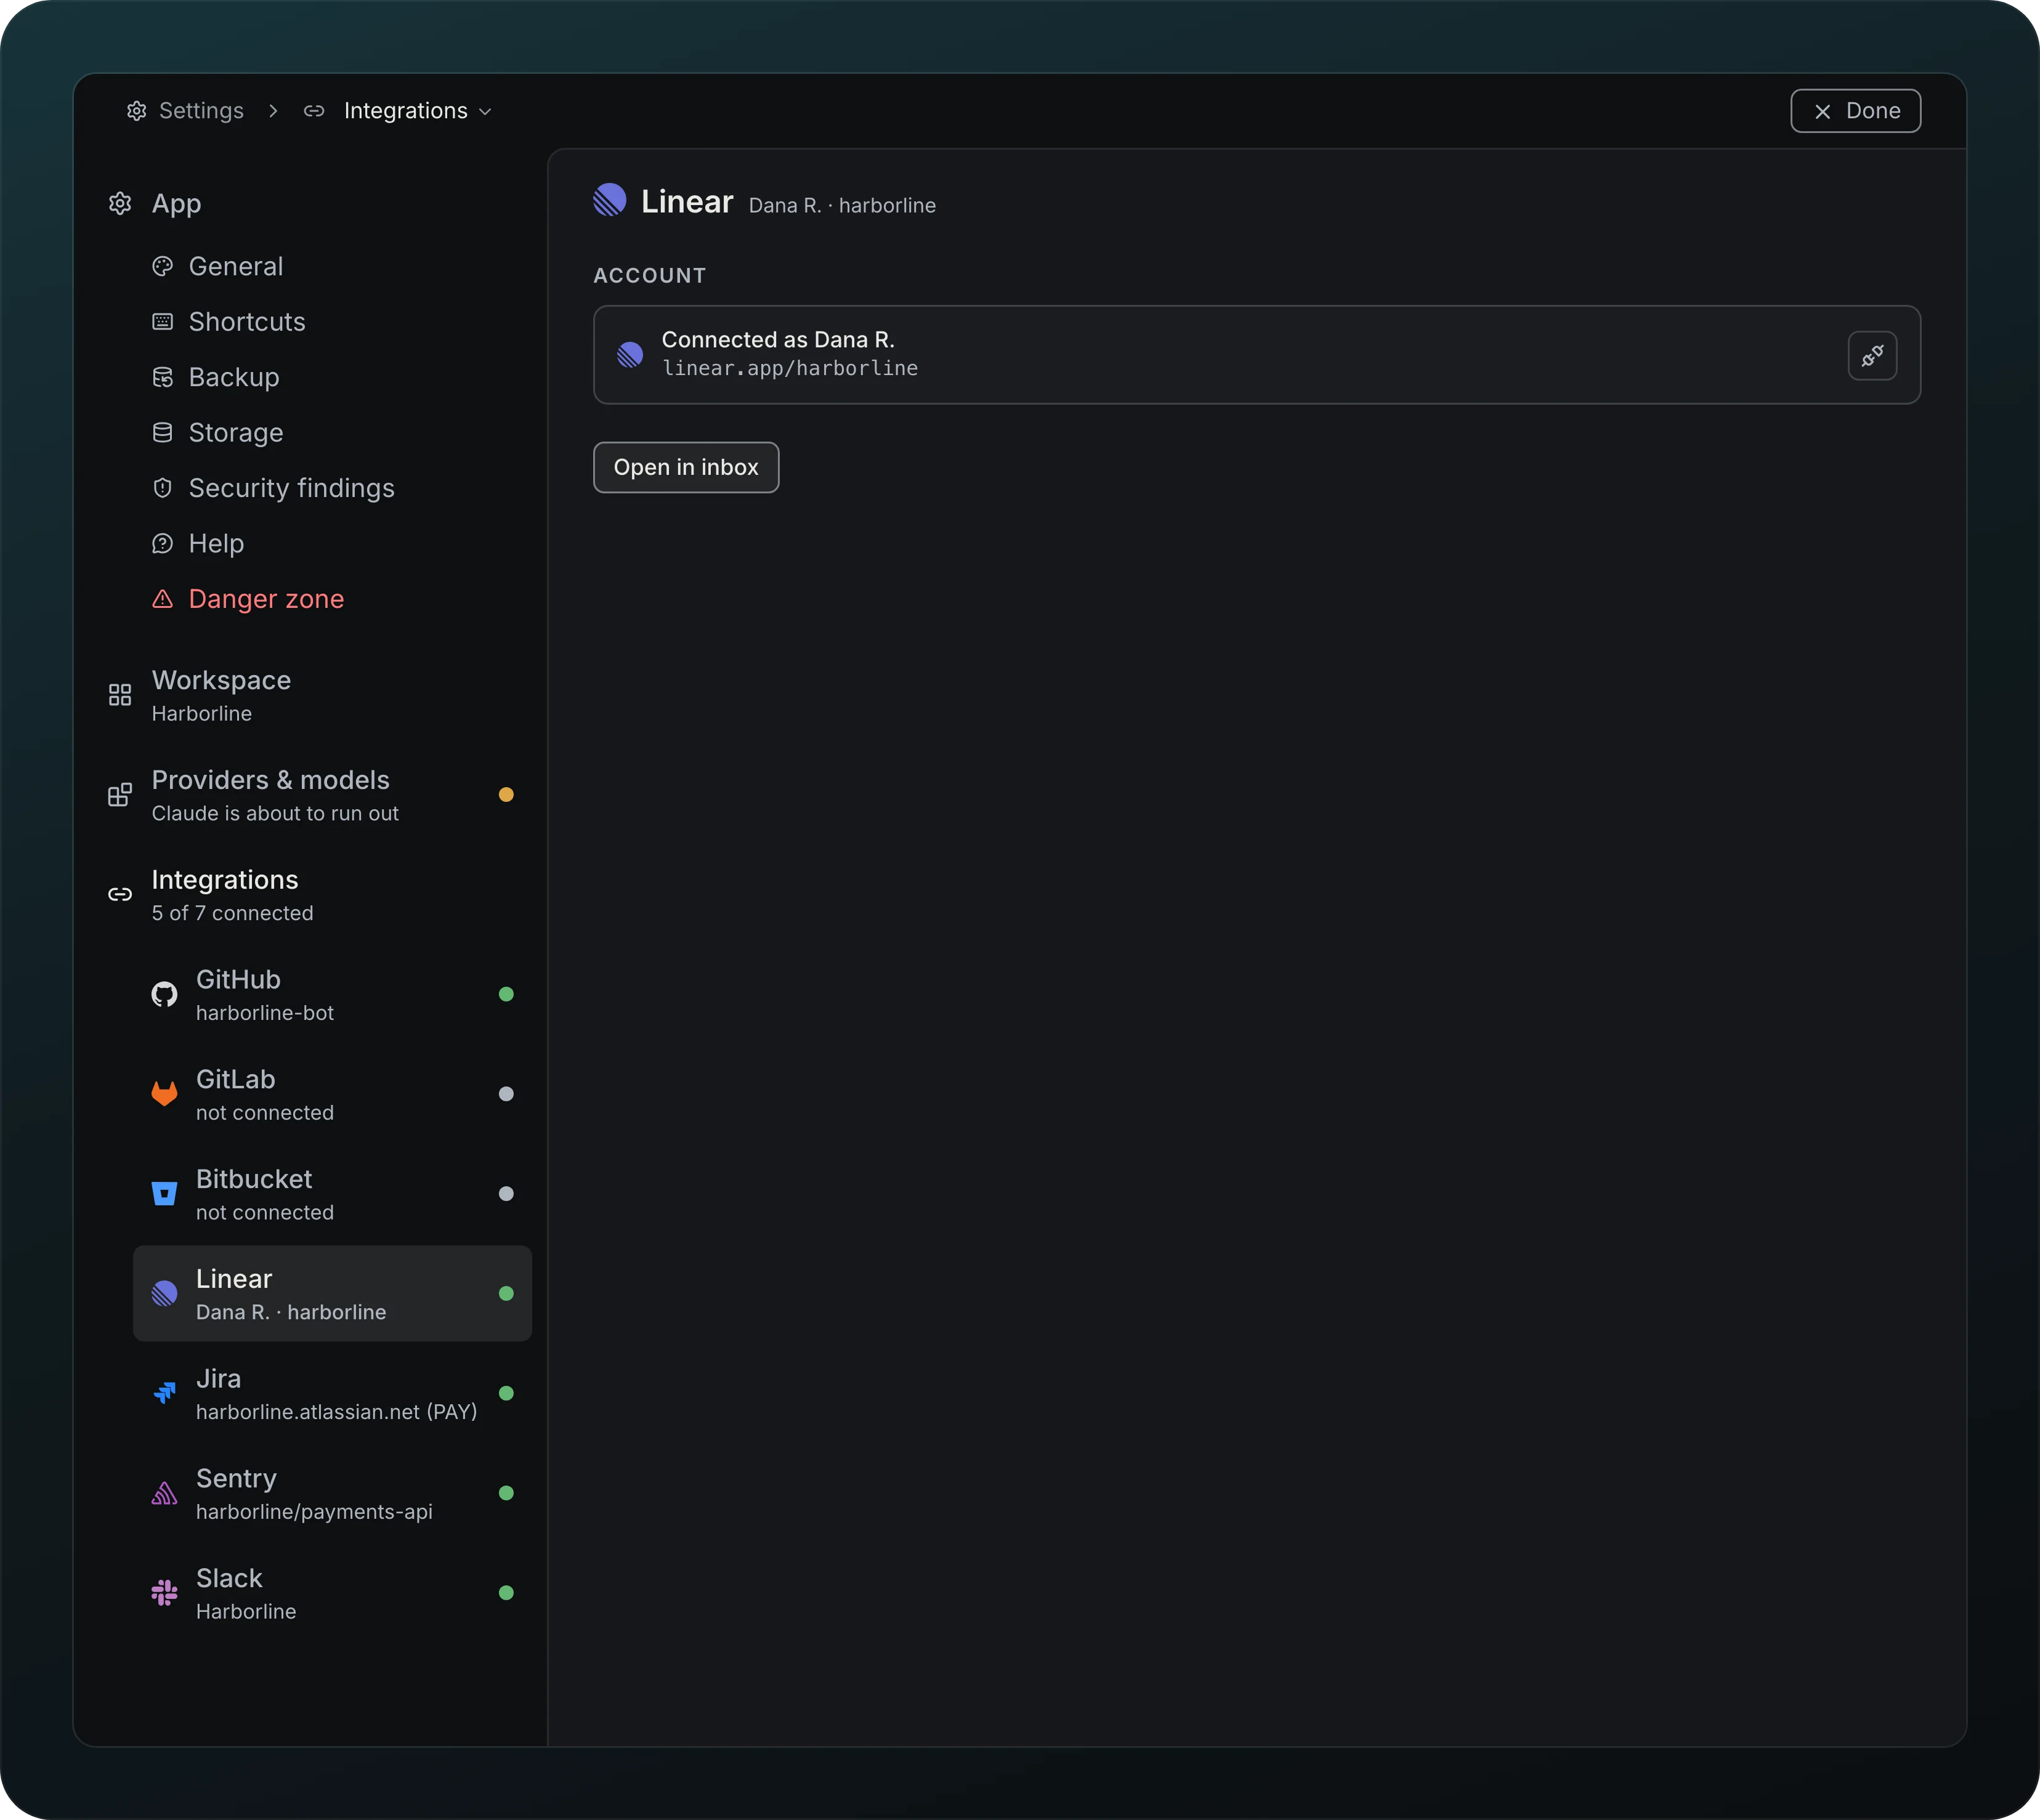Go to Backup settings
Image resolution: width=2040 pixels, height=1820 pixels.
[332, 377]
